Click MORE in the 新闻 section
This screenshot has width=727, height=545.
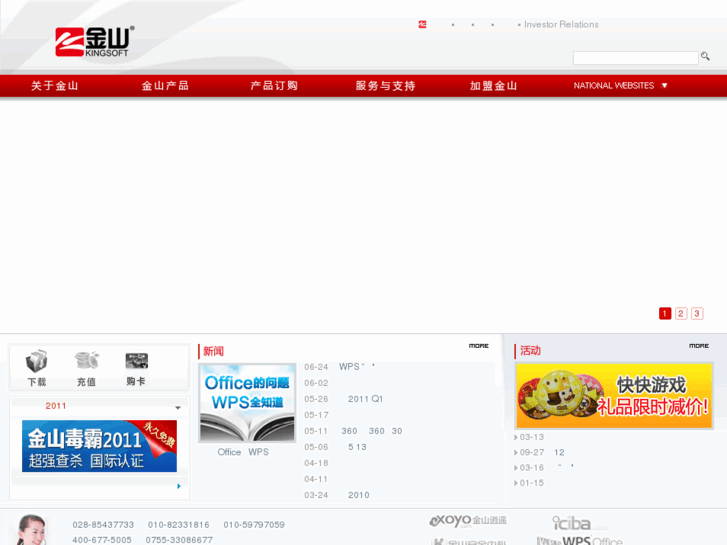pyautogui.click(x=478, y=346)
